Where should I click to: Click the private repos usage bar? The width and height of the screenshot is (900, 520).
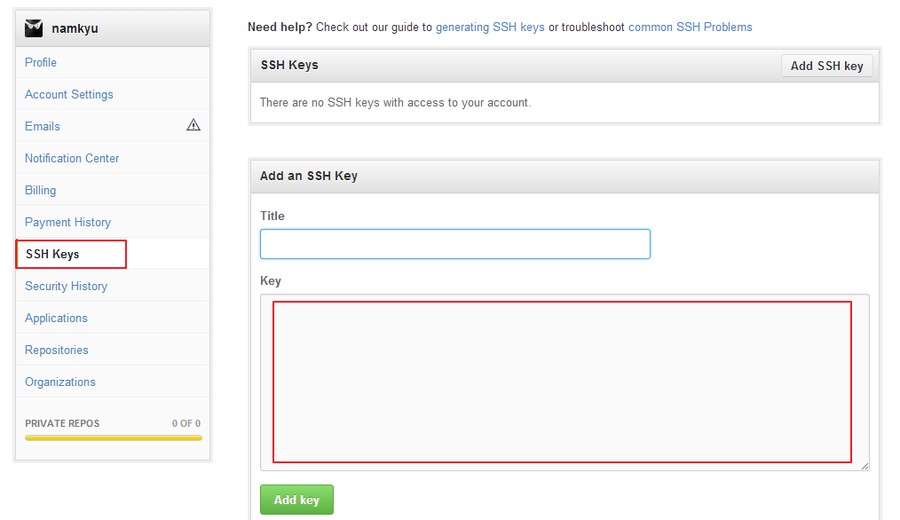pos(114,438)
